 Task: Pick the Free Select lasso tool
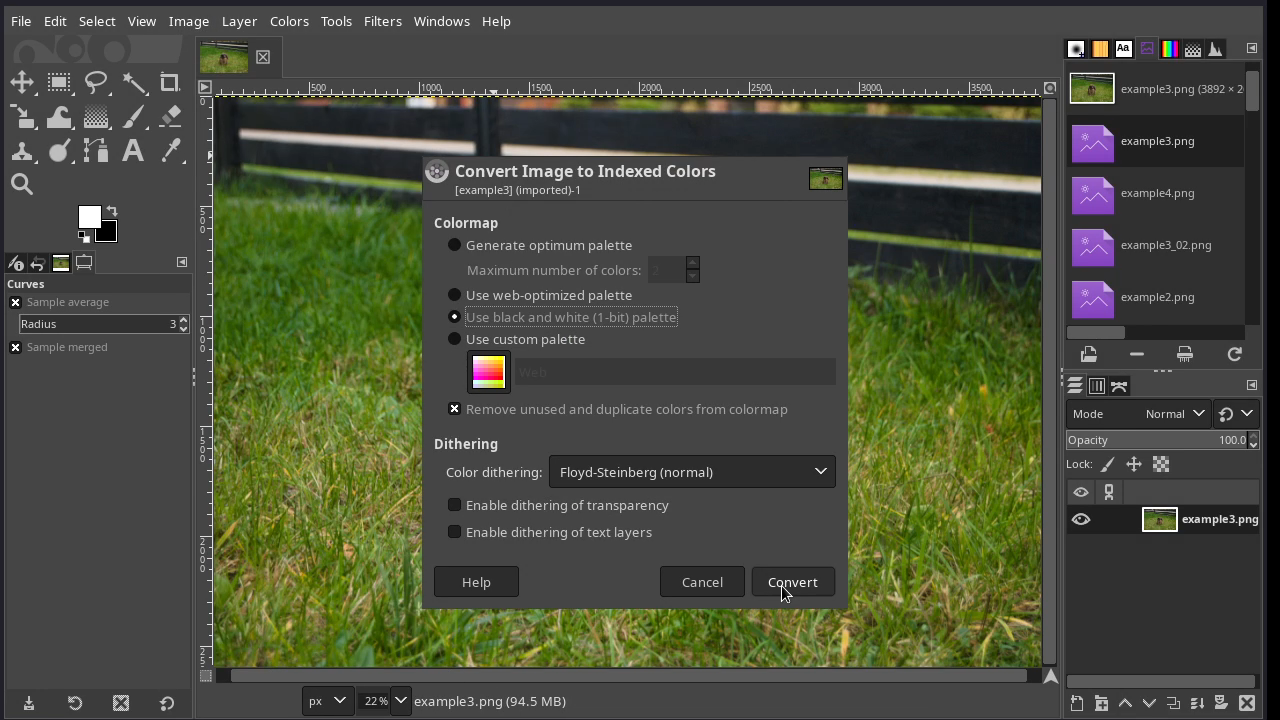pos(96,83)
